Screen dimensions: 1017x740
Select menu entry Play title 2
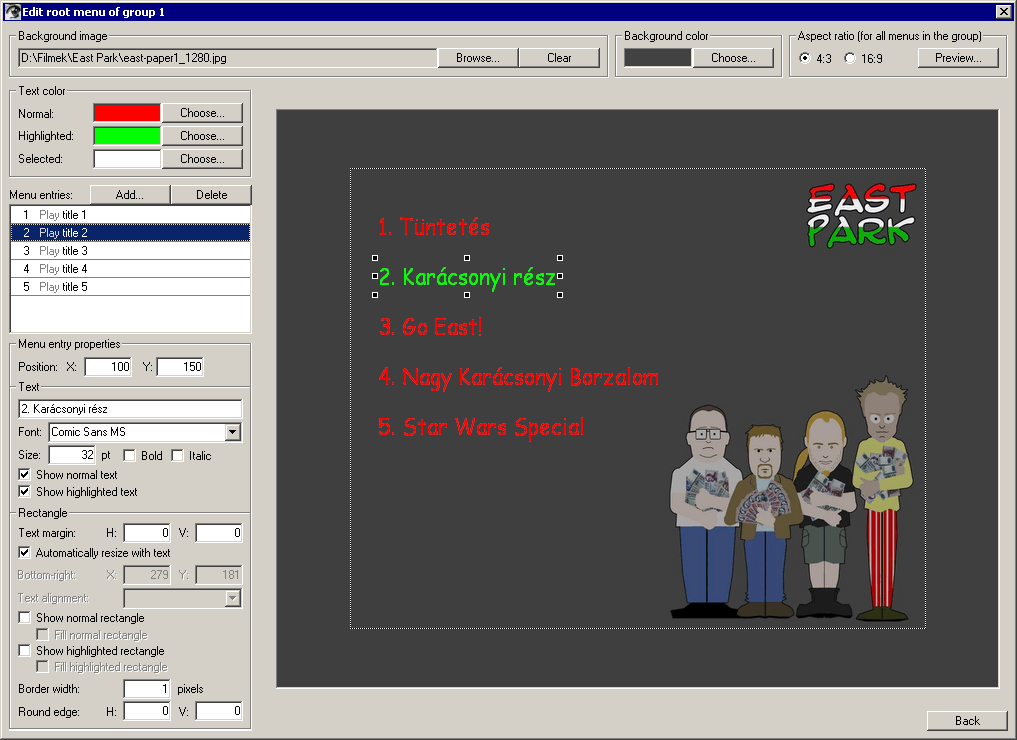(x=130, y=233)
